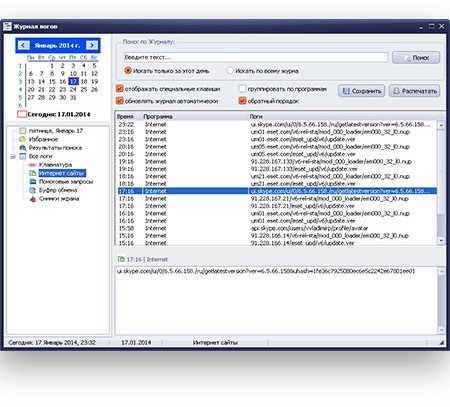This screenshot has width=450, height=407.
Task: Go to previous month in calendar
Action: 23,45
